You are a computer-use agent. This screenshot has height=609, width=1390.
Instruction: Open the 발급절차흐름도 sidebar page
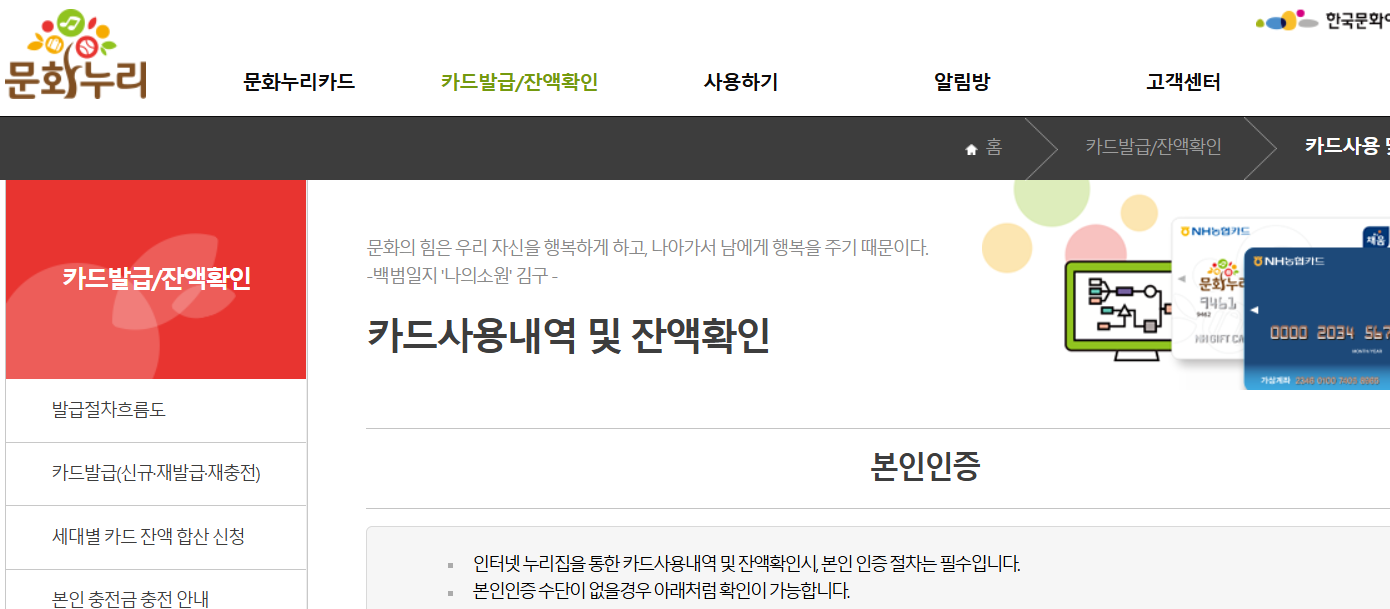point(109,410)
